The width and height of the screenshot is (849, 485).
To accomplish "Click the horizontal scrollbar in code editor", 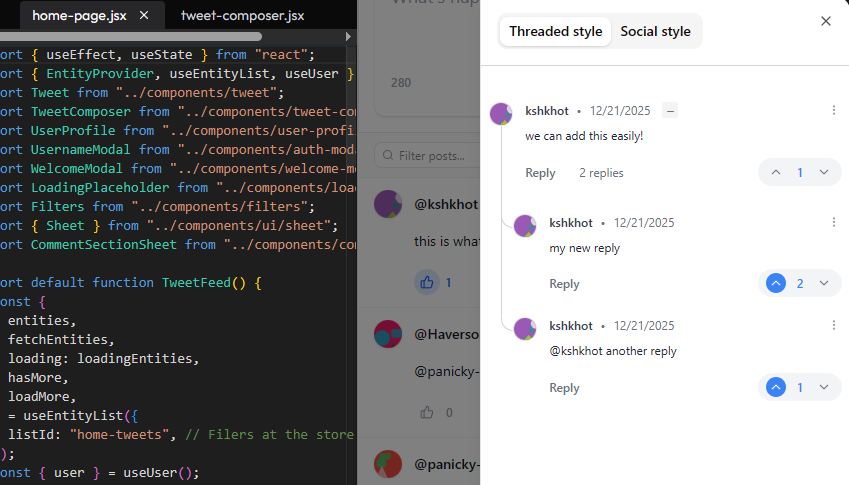I will (x=131, y=36).
